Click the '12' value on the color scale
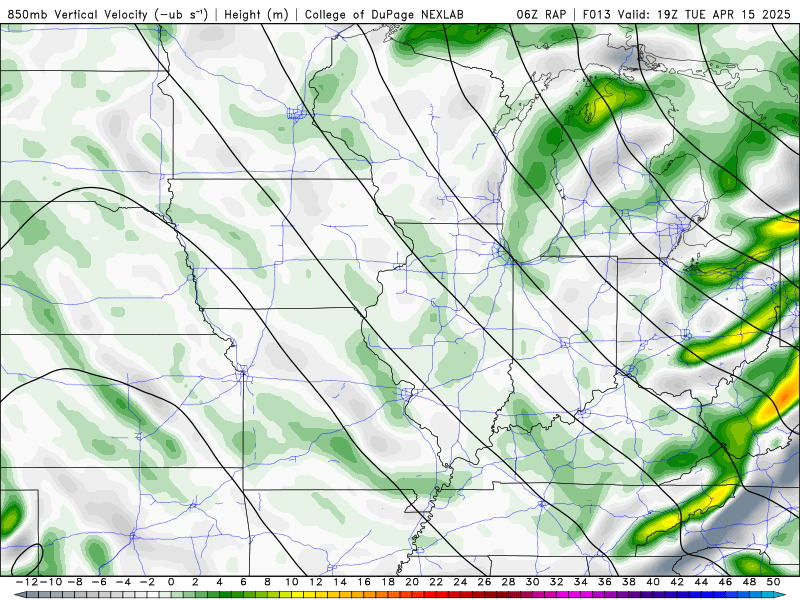This screenshot has height=600, width=800. [316, 582]
